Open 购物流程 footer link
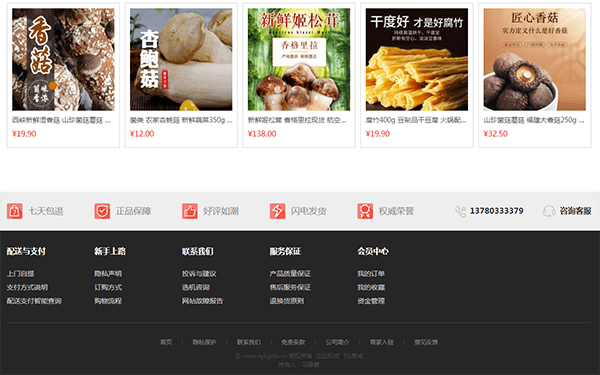600x375 pixels. tap(108, 301)
